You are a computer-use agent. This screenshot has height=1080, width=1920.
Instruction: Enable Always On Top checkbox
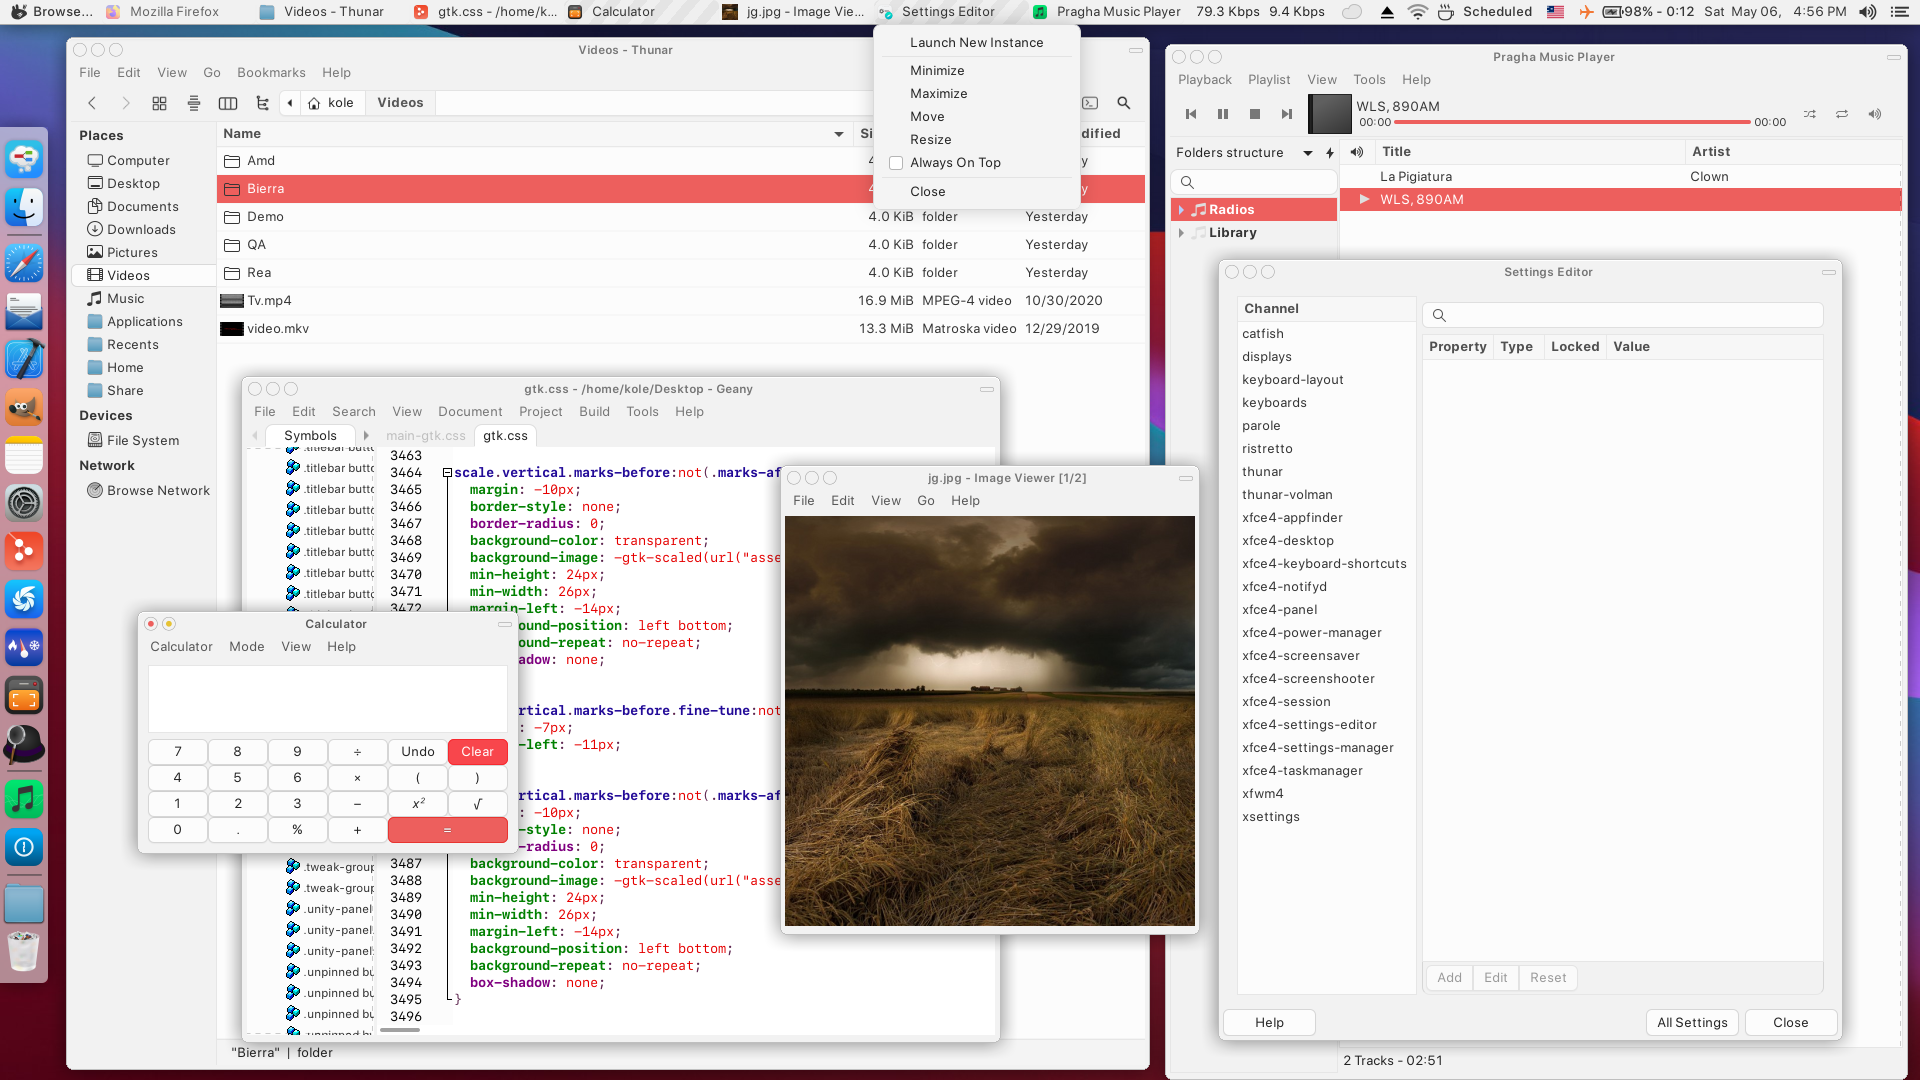pyautogui.click(x=896, y=163)
